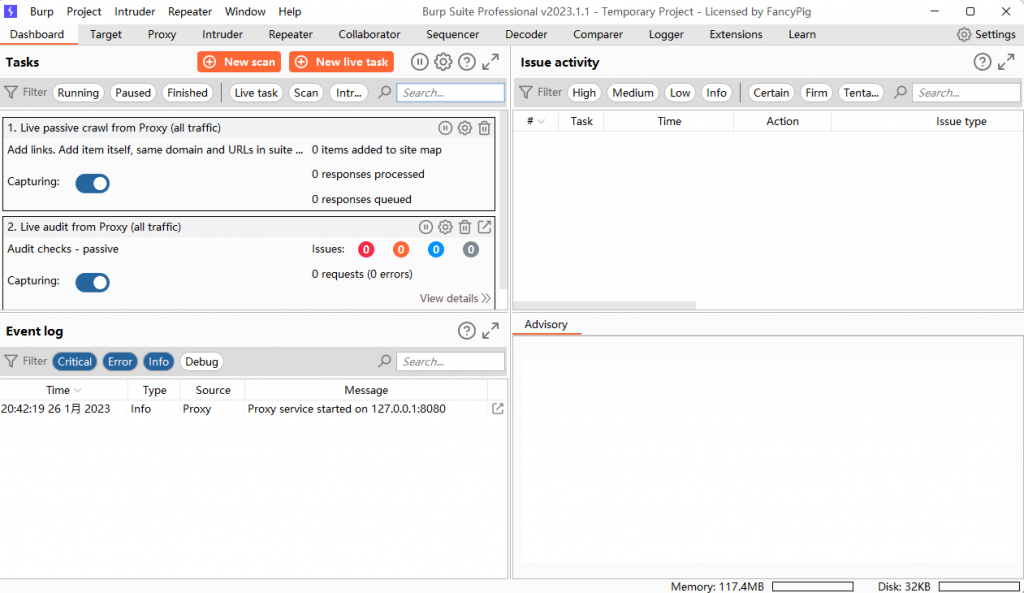The image size is (1024, 593).
Task: Open the Logger tab
Action: pyautogui.click(x=665, y=35)
